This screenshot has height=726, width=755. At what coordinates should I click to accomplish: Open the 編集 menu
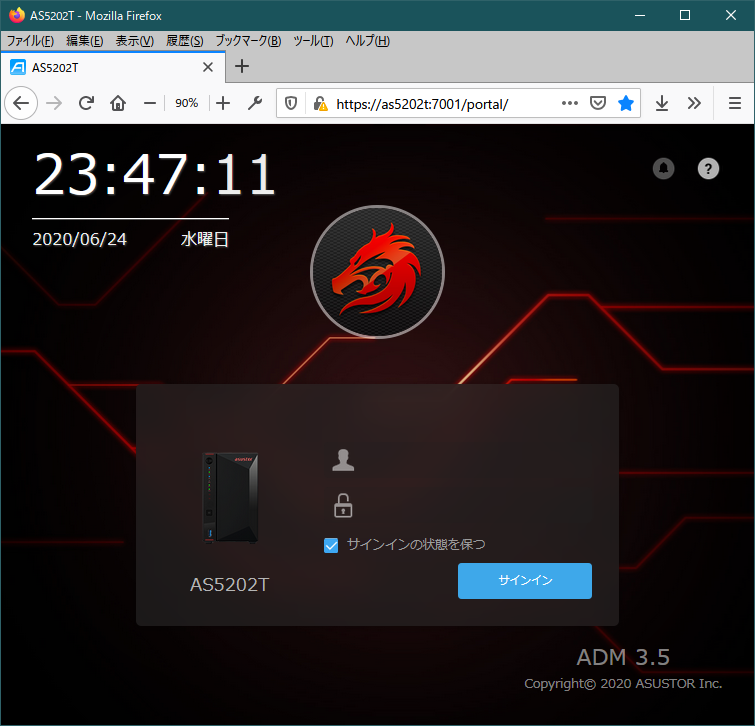pos(84,41)
